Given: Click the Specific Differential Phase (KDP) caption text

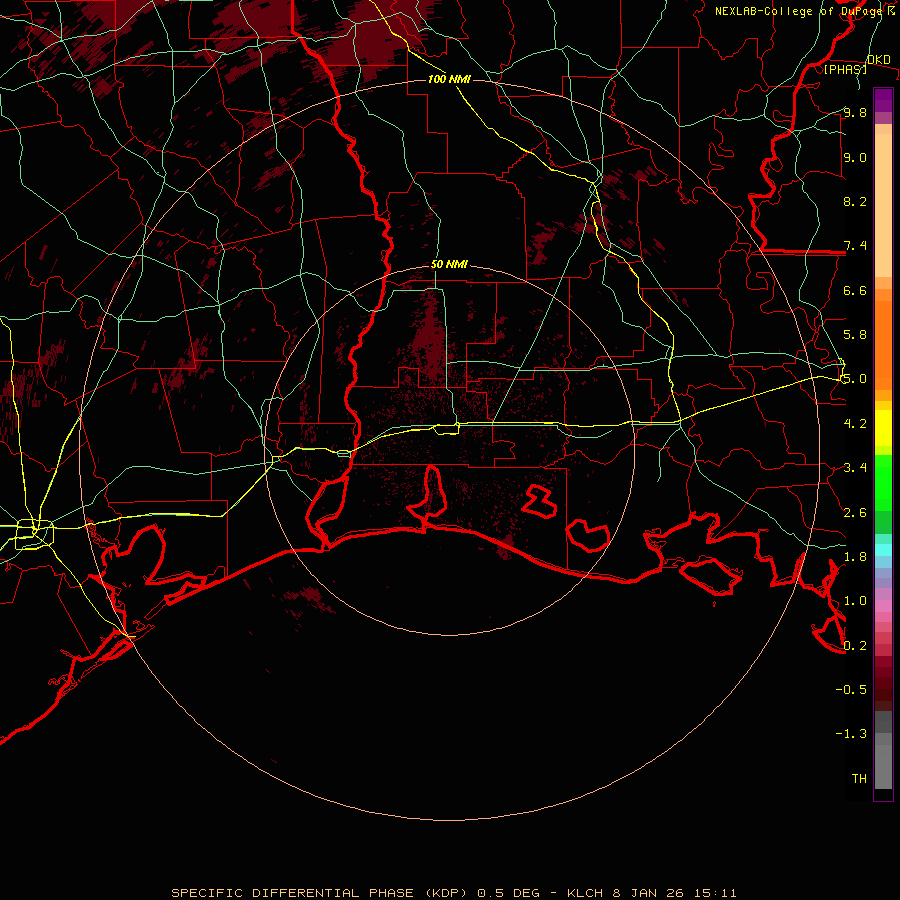Looking at the screenshot, I should [321, 893].
